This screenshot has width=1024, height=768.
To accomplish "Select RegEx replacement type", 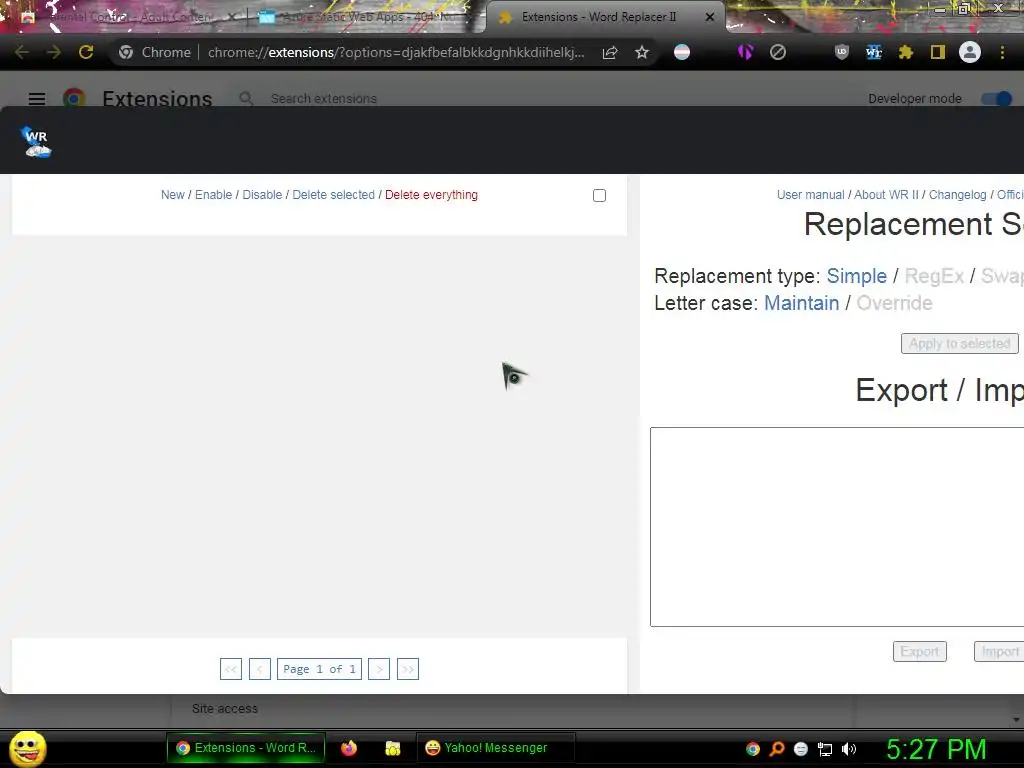I will 934,276.
